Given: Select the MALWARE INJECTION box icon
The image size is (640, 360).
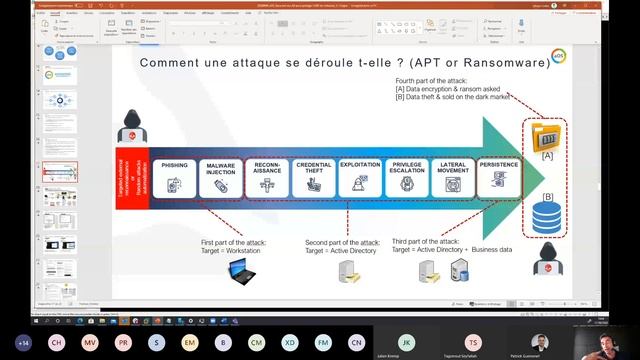Looking at the screenshot, I should [221, 186].
